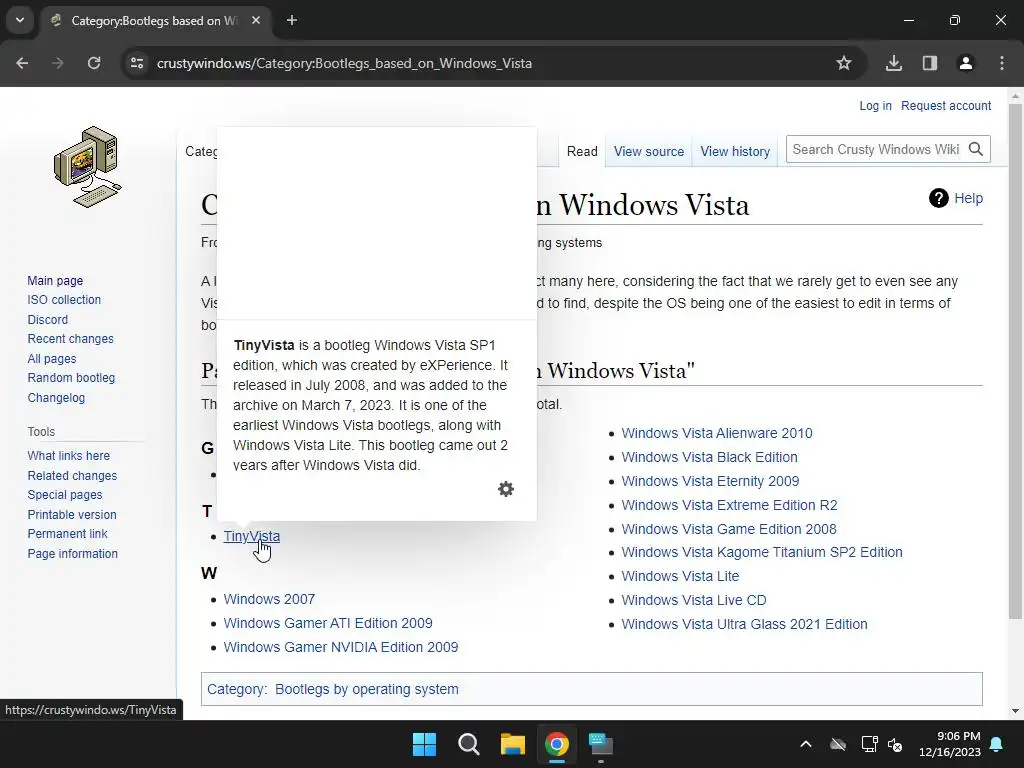Open Bootlegs by operating system category

pos(366,689)
